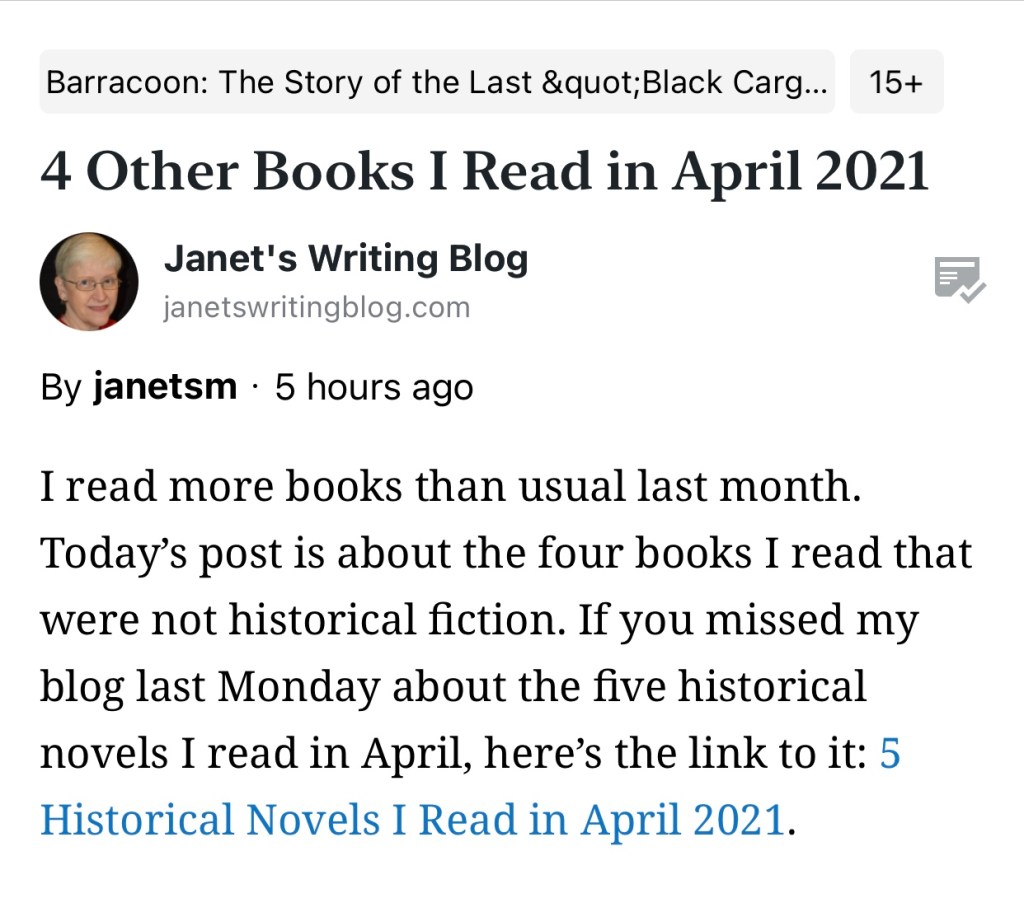Click the words 'novels I read in April'
The width and height of the screenshot is (1024, 912).
(255, 753)
